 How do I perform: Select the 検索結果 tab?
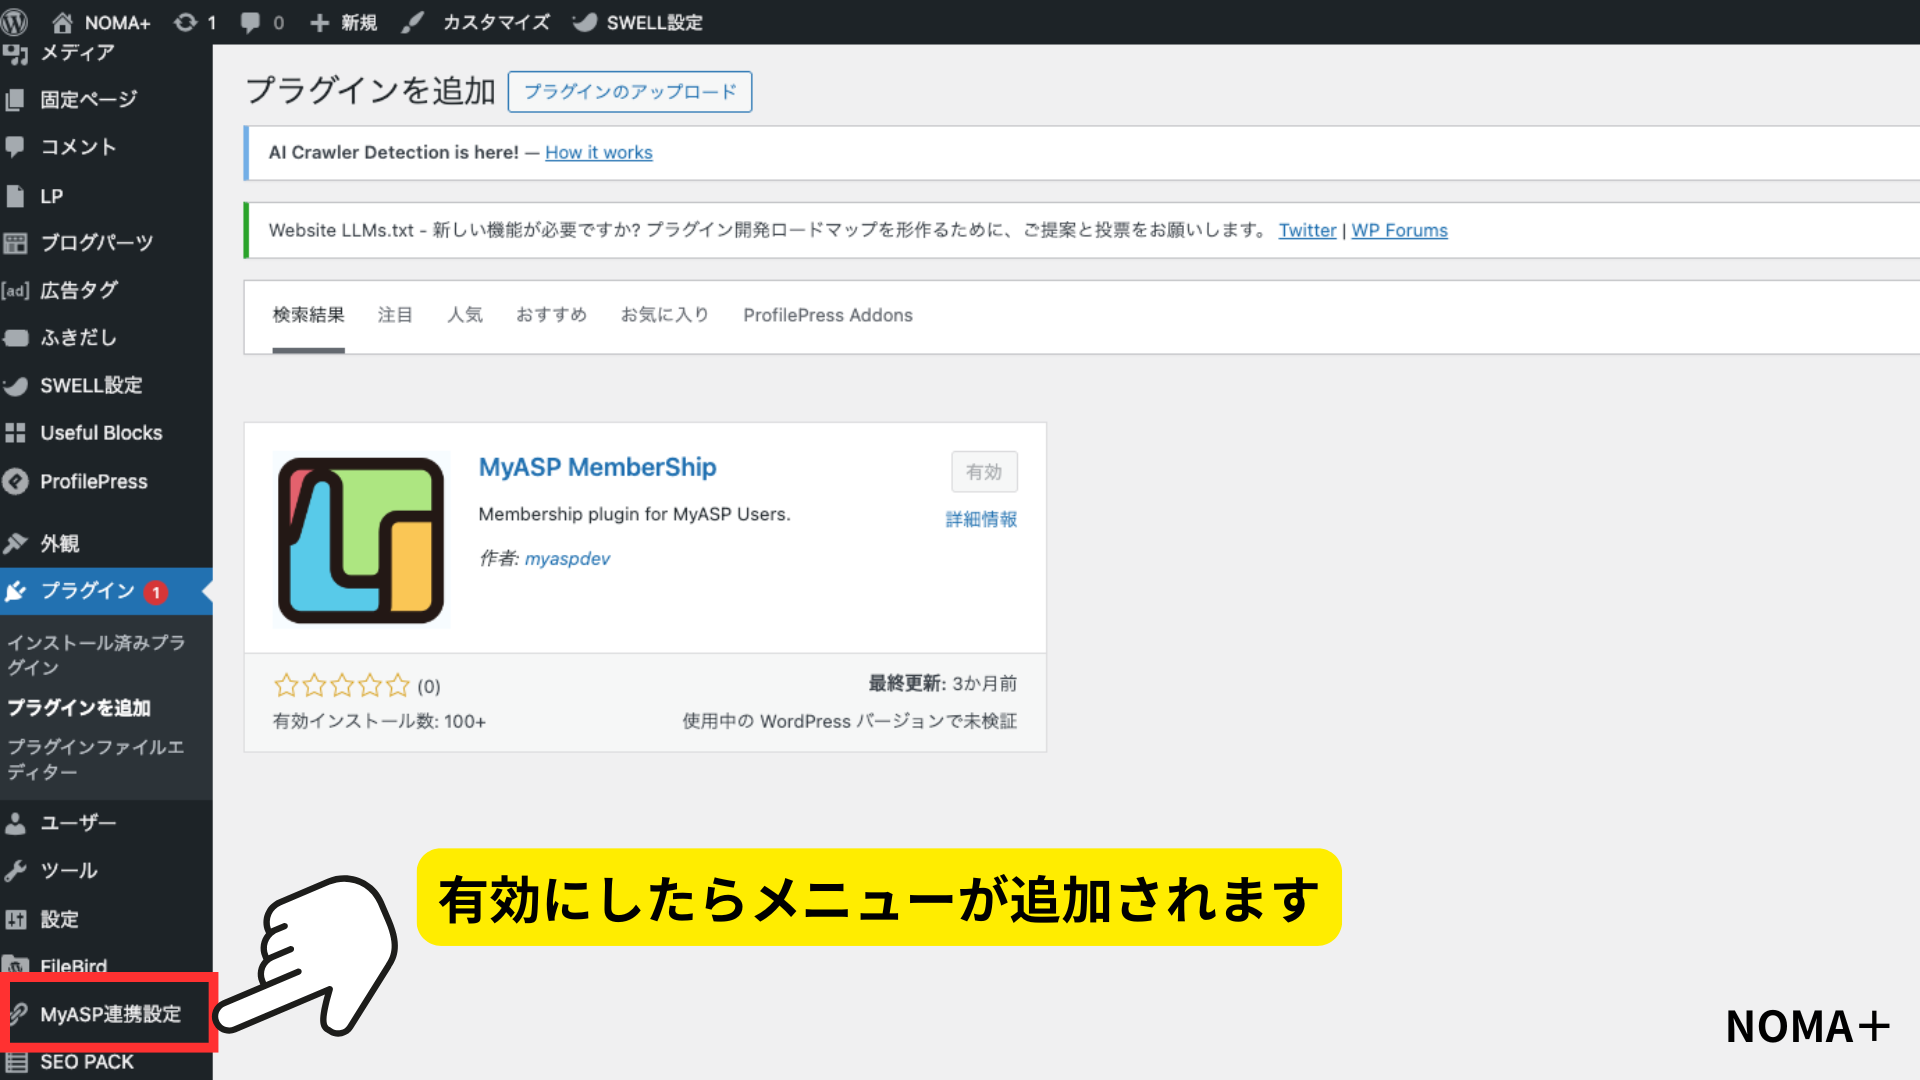(308, 315)
